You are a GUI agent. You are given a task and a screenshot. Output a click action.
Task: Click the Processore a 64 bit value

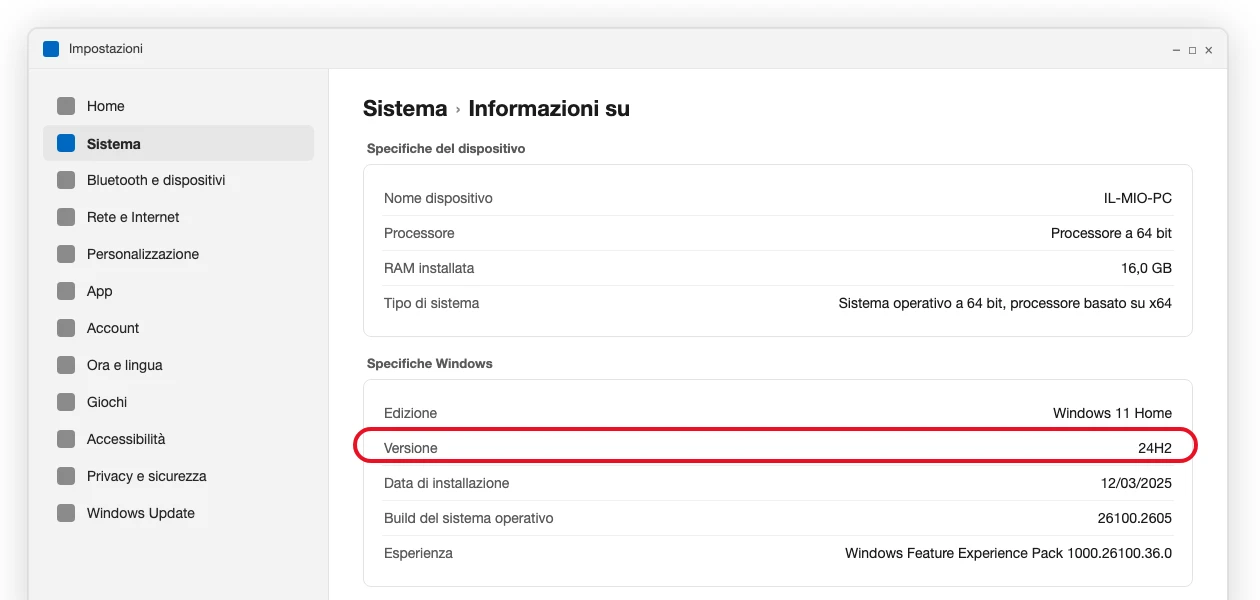[1111, 233]
